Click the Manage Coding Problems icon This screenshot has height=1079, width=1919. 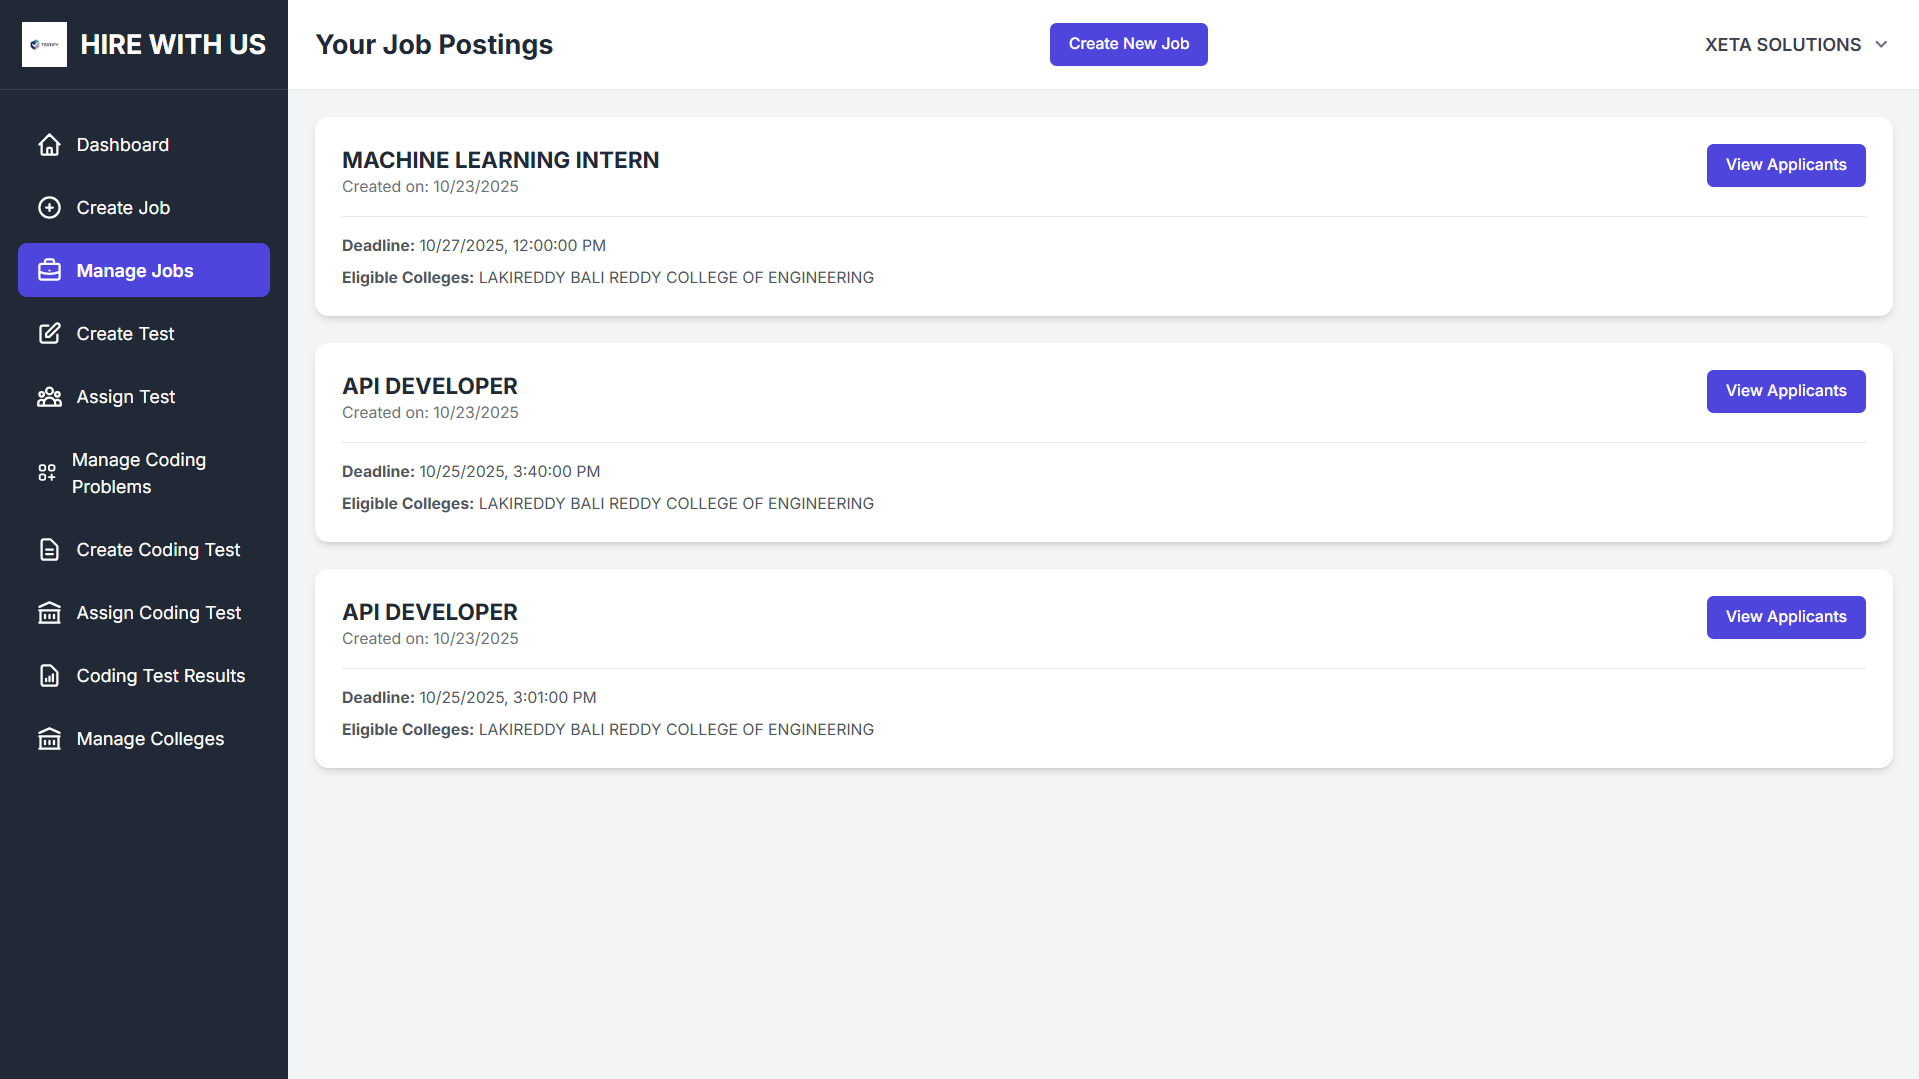(46, 473)
